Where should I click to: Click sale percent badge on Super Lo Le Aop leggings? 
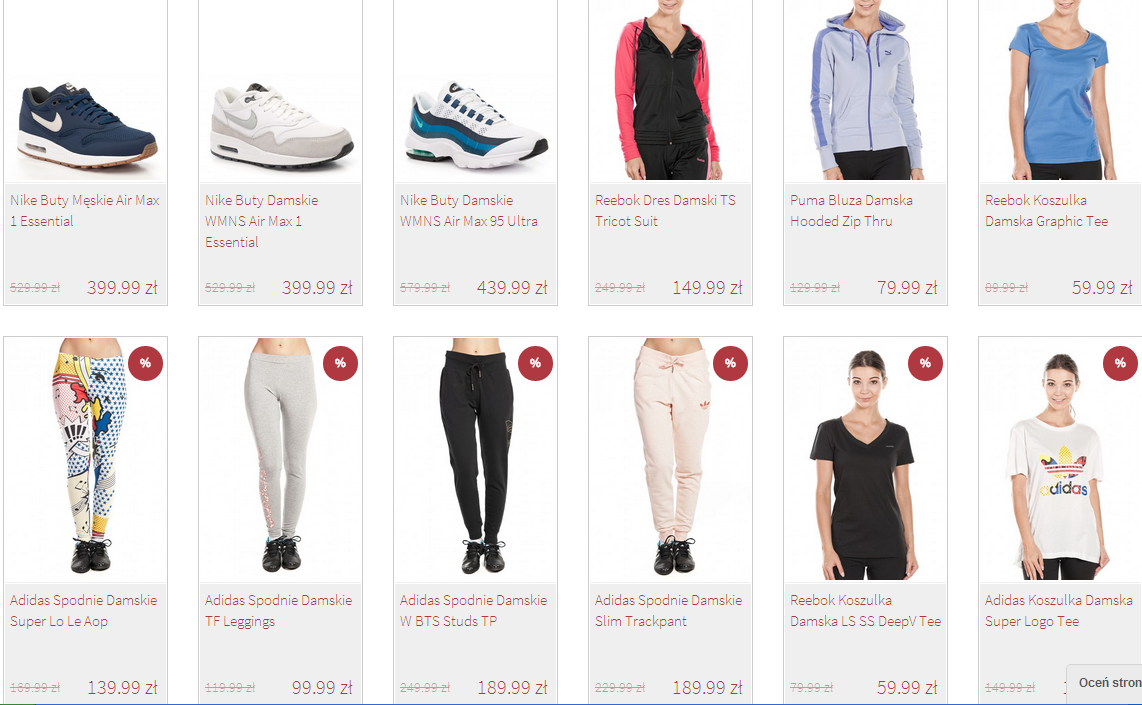click(145, 363)
